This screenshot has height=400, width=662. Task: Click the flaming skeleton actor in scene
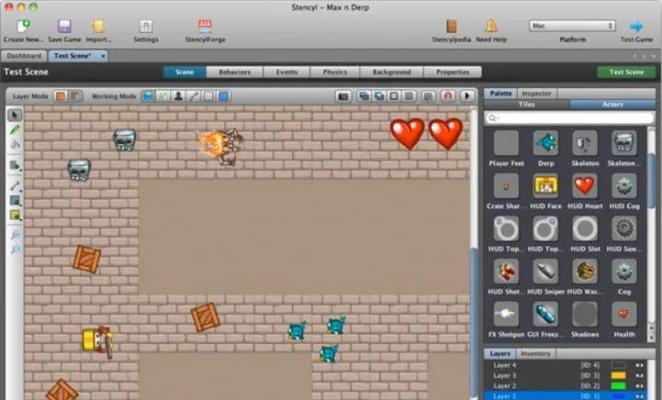click(x=222, y=146)
